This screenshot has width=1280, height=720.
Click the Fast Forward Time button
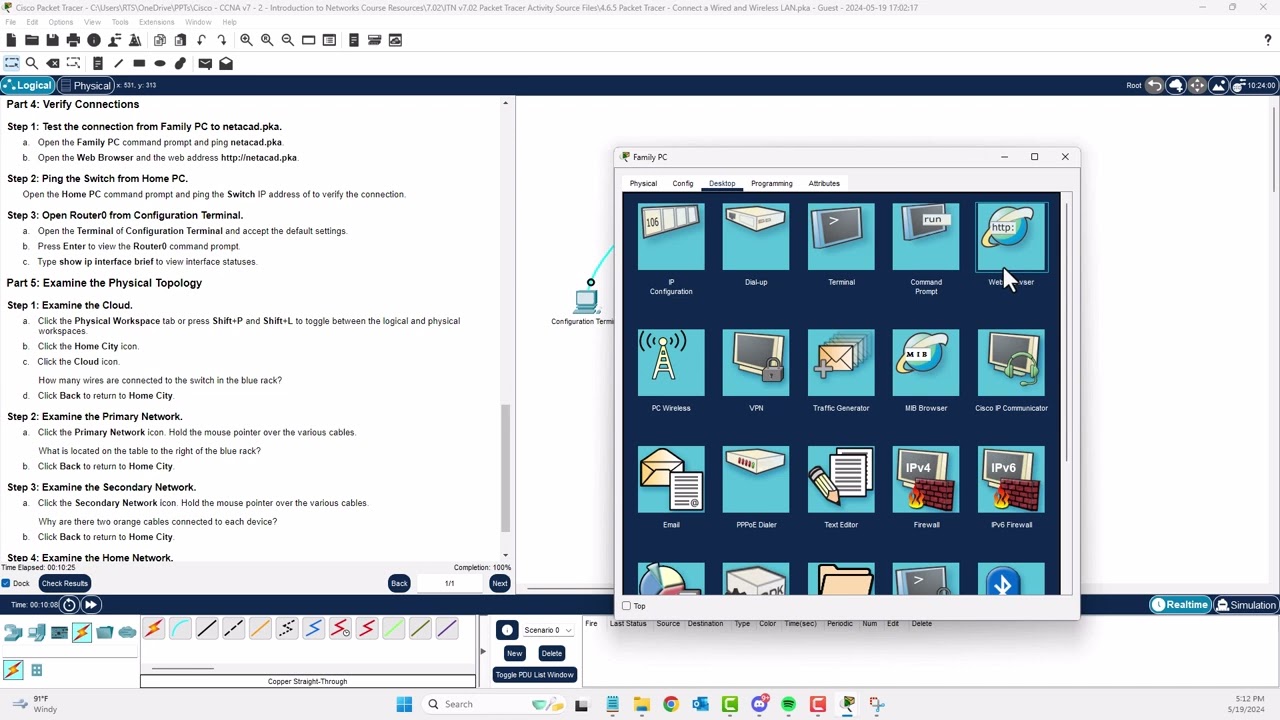coord(90,604)
